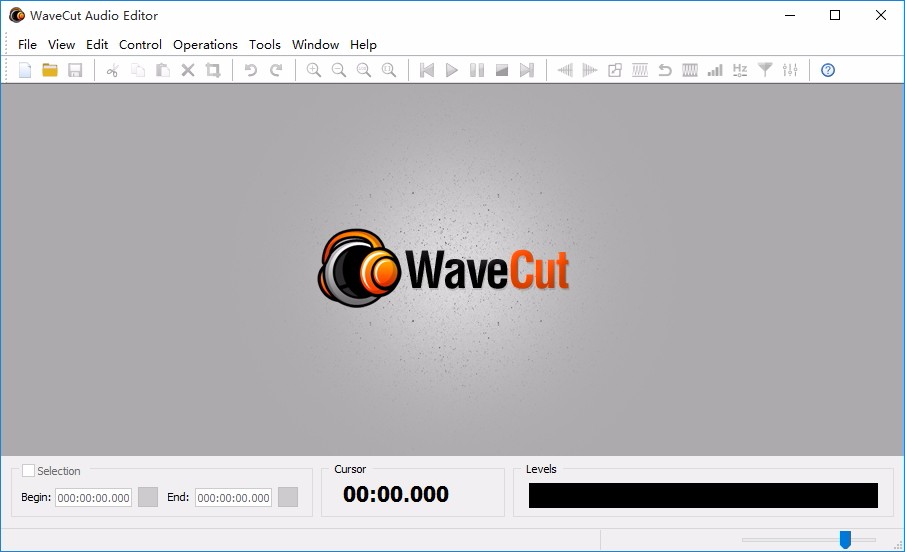Apply the Fade In effect icon
The image size is (905, 552).
[x=564, y=70]
